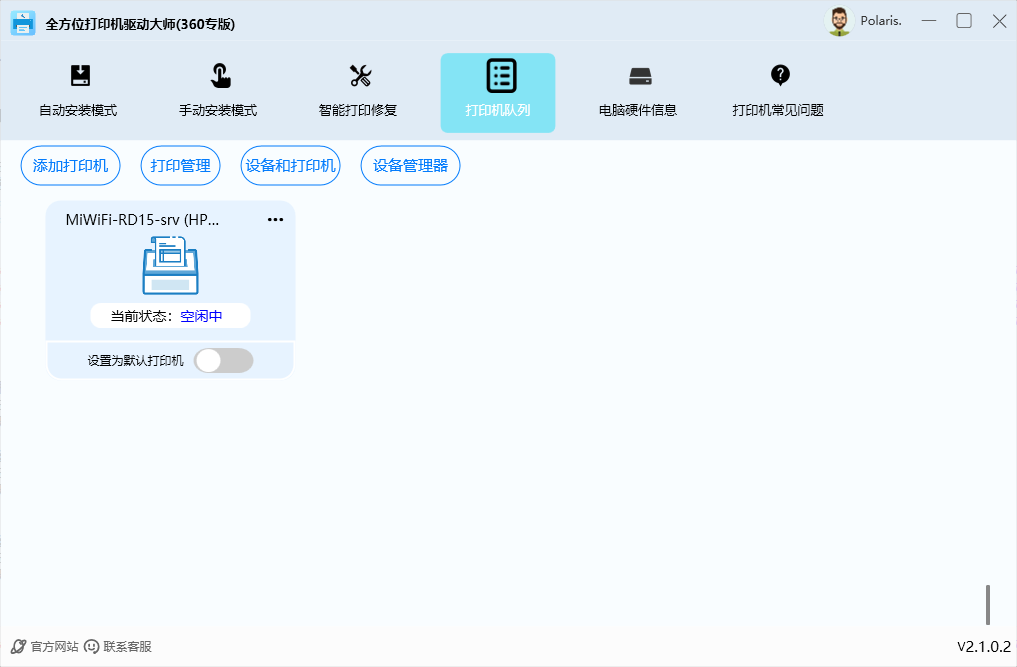Switch to 电脑硬件信息 tab label
The image size is (1017, 667).
pyautogui.click(x=638, y=110)
